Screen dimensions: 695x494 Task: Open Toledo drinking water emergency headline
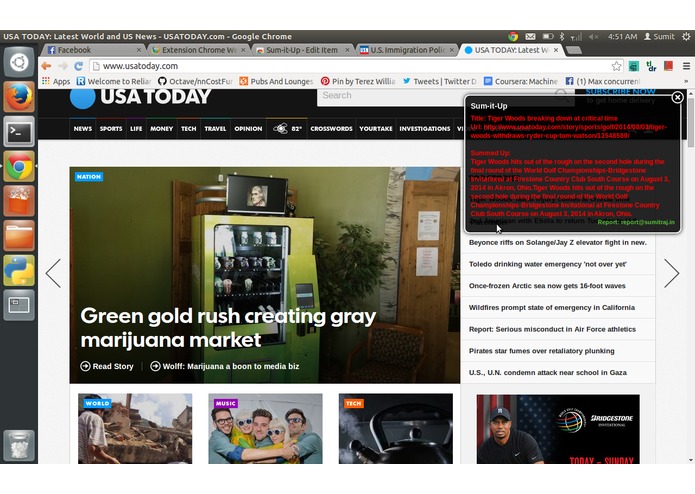coord(547,264)
